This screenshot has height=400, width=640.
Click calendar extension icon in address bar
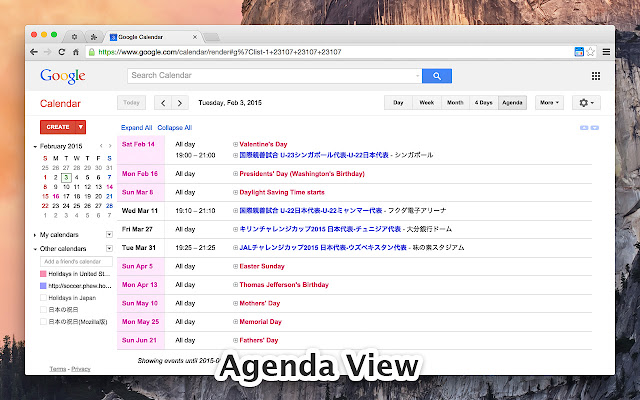tap(579, 52)
